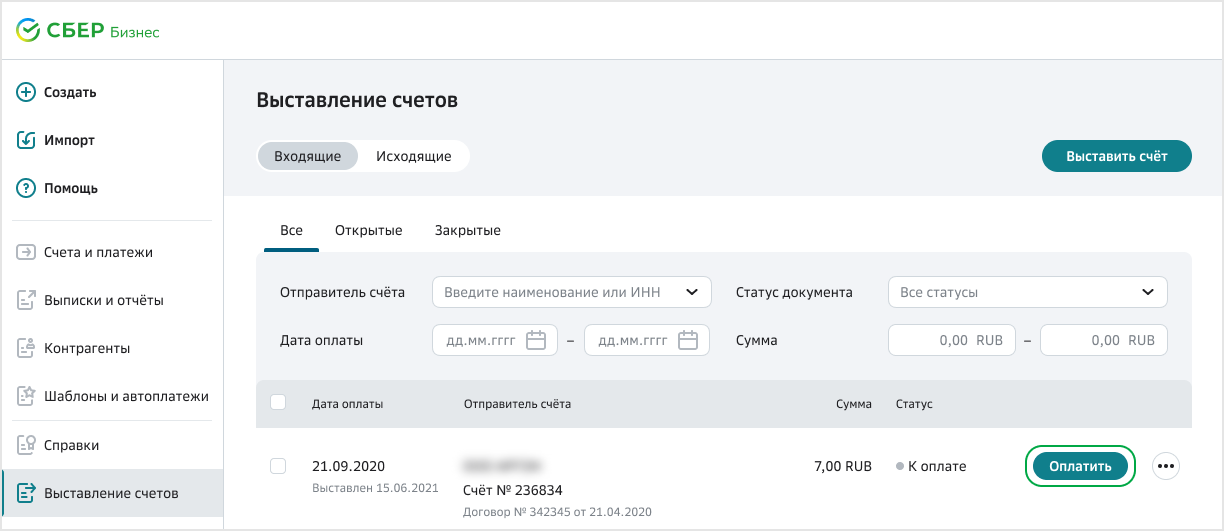Open Импорт via its sidebar icon
Image resolution: width=1224 pixels, height=531 pixels.
tap(27, 140)
